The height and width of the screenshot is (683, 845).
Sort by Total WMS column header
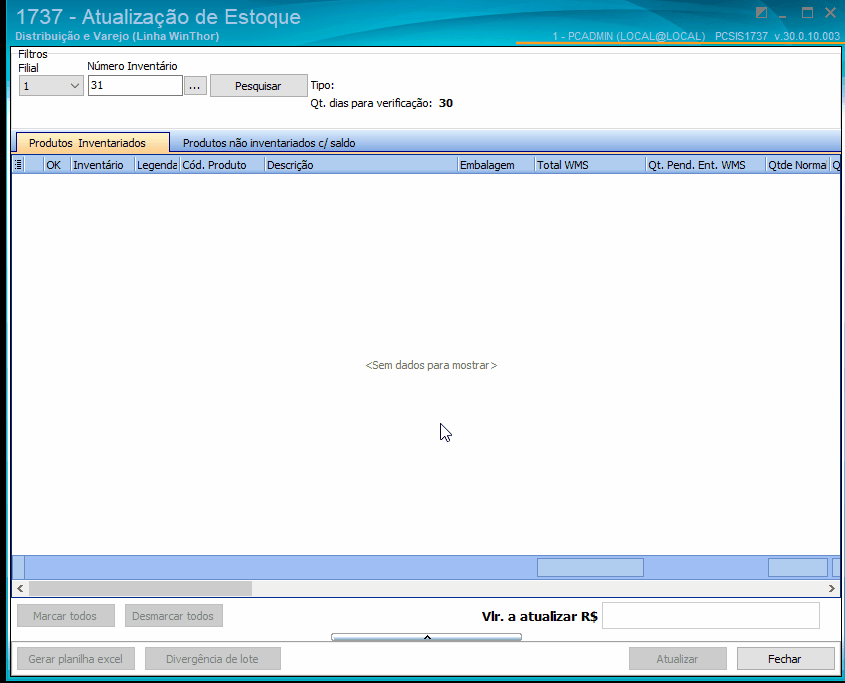pyautogui.click(x=590, y=165)
